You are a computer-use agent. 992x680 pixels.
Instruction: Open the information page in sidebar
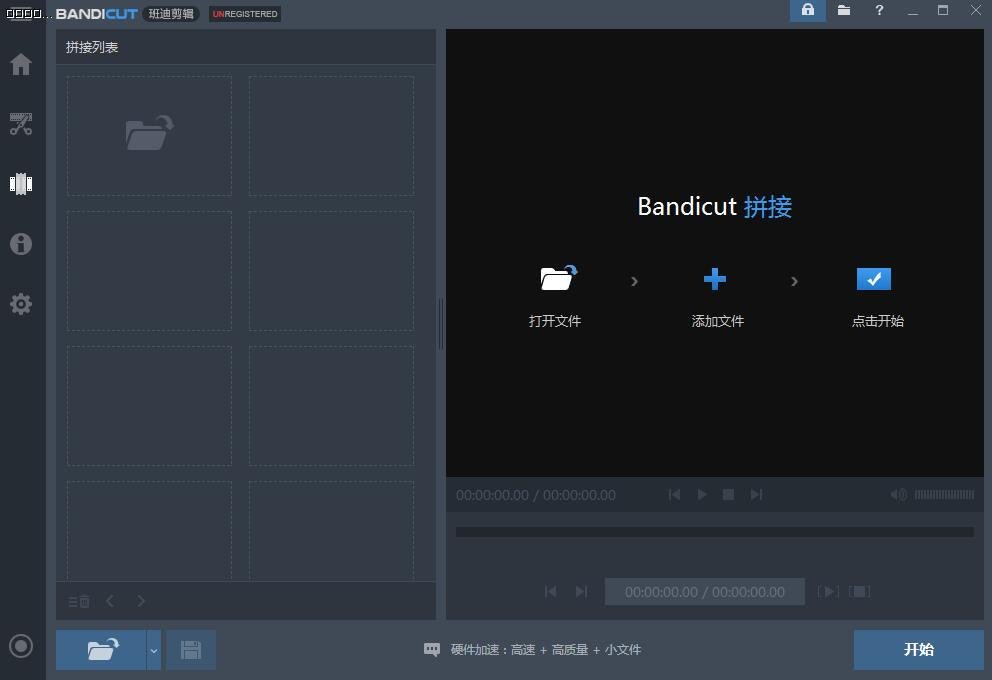coord(21,244)
